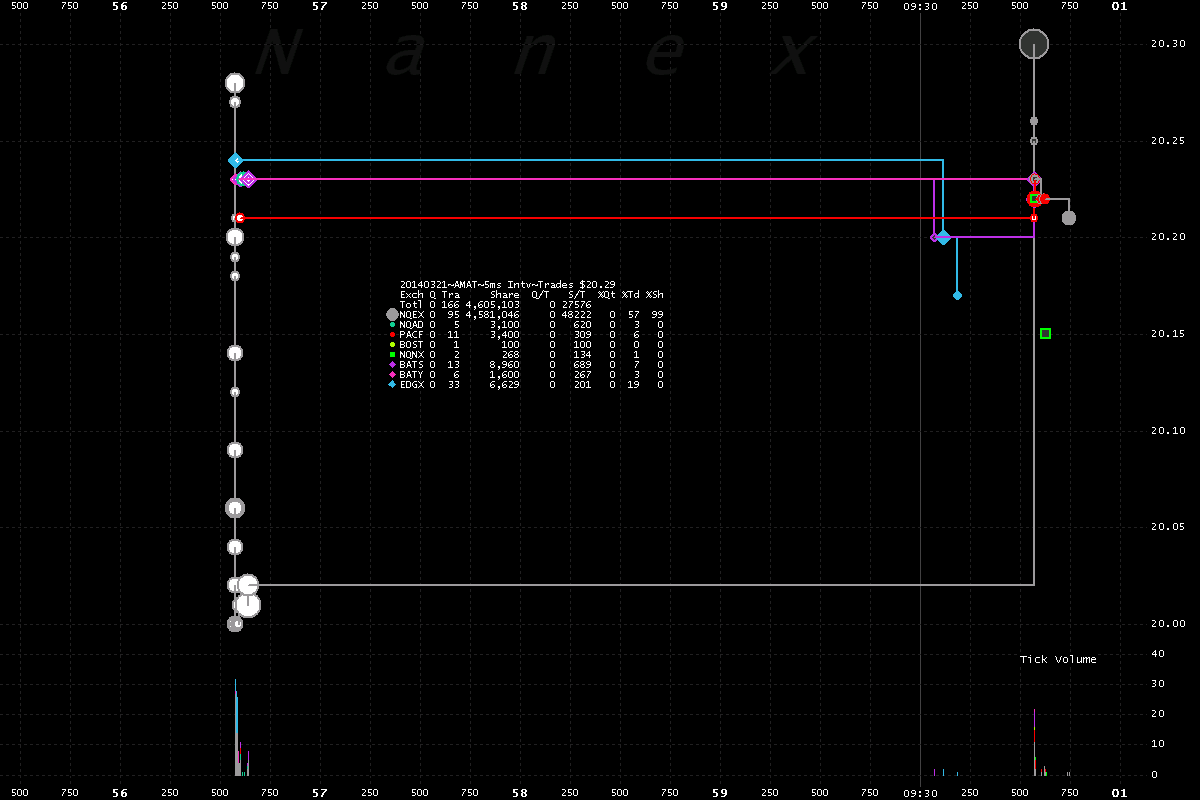The width and height of the screenshot is (1200, 800).
Task: Click the 20.15 price axis label
Action: (x=1168, y=334)
